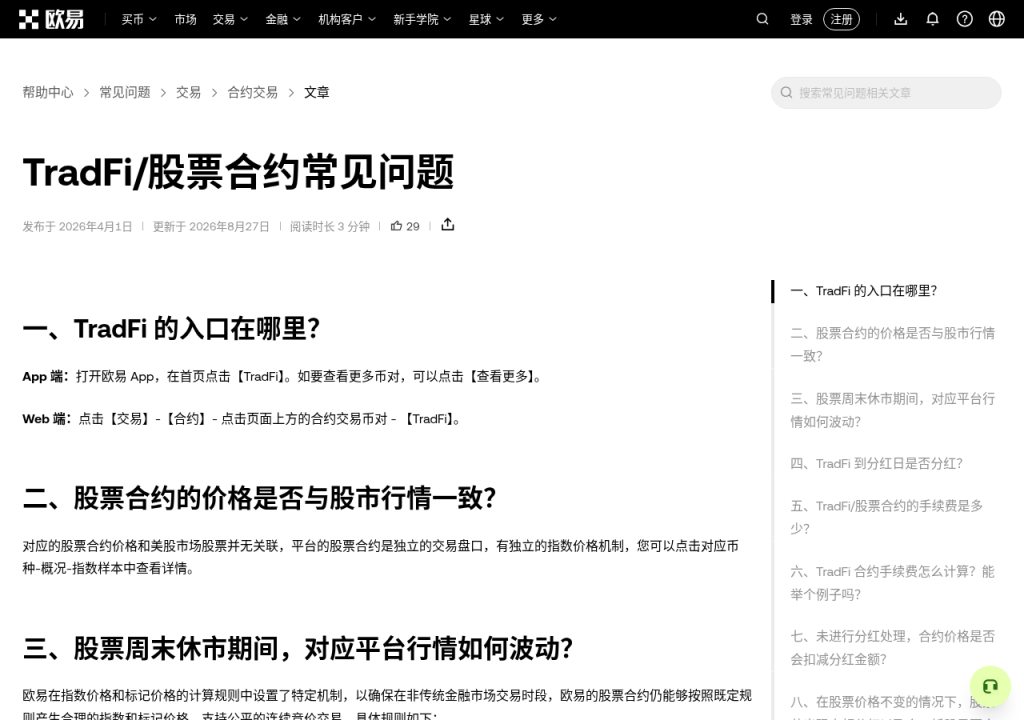
Task: Go to 常见问题 breadcrumb
Action: 125,93
